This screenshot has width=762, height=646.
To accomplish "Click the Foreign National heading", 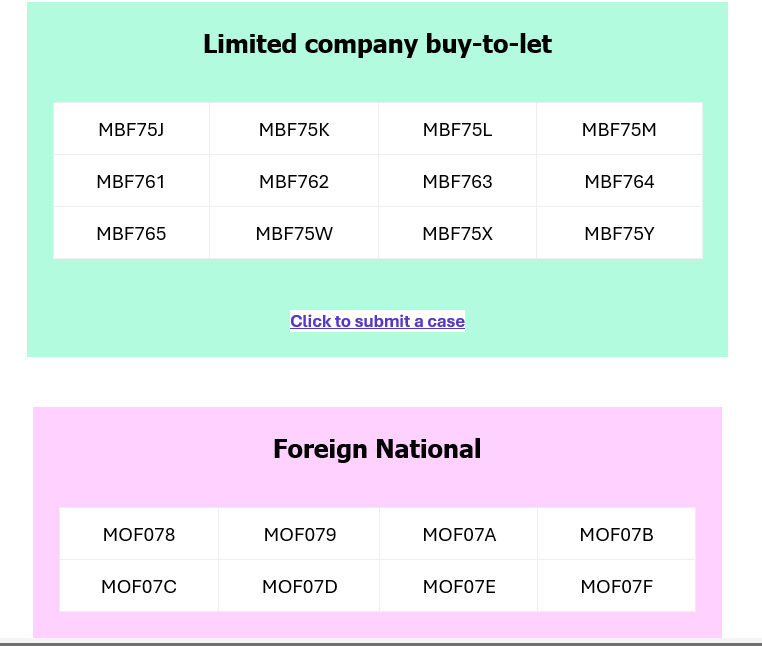I will point(377,449).
